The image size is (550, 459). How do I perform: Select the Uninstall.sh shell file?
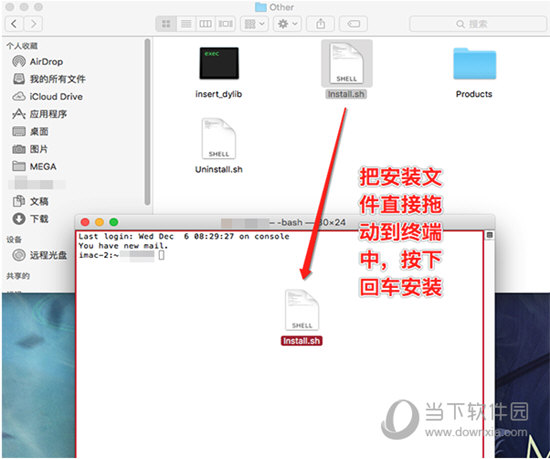click(219, 146)
